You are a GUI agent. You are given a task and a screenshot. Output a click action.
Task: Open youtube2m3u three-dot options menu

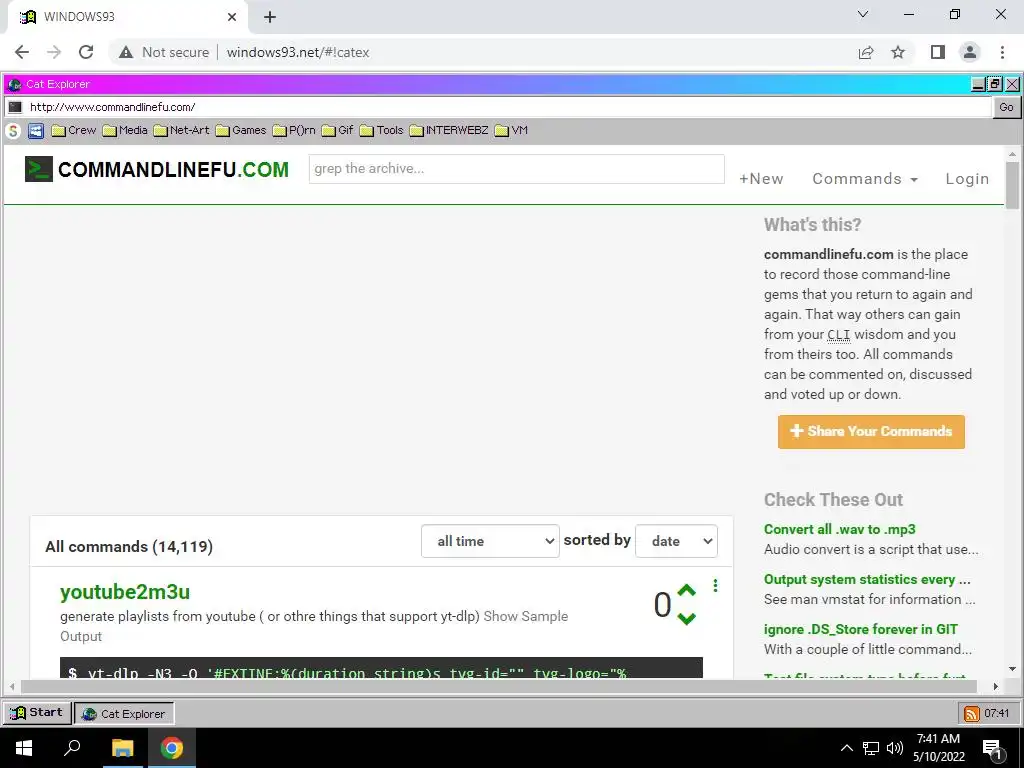(x=716, y=586)
